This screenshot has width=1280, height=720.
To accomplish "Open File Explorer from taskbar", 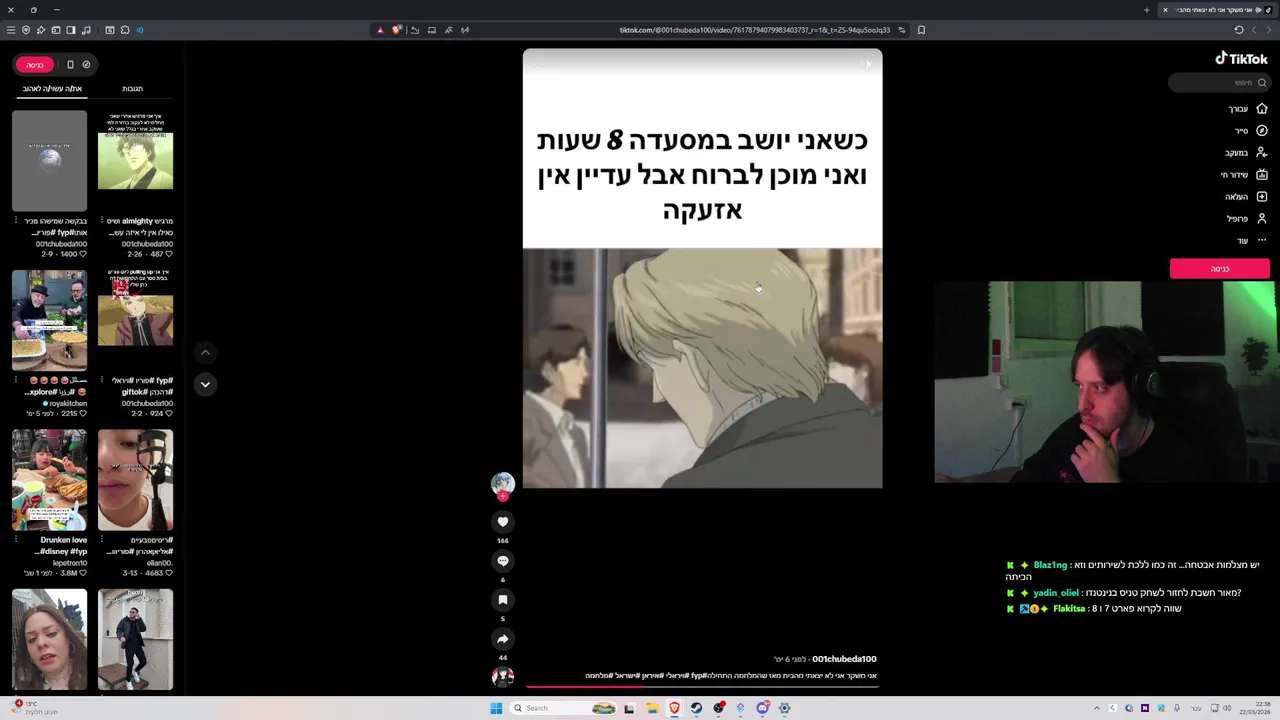I will [x=652, y=708].
